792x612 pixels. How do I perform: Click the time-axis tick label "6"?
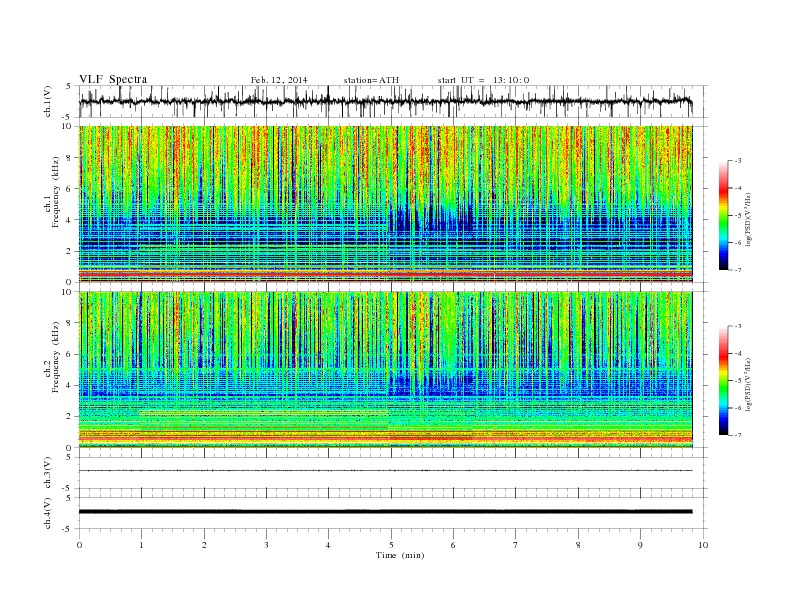point(453,545)
